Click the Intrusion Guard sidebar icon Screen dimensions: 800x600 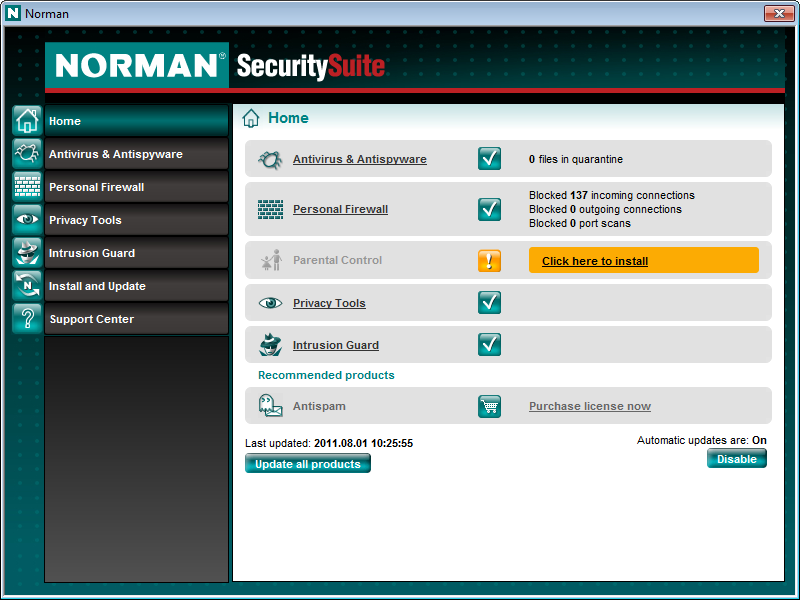[x=26, y=253]
